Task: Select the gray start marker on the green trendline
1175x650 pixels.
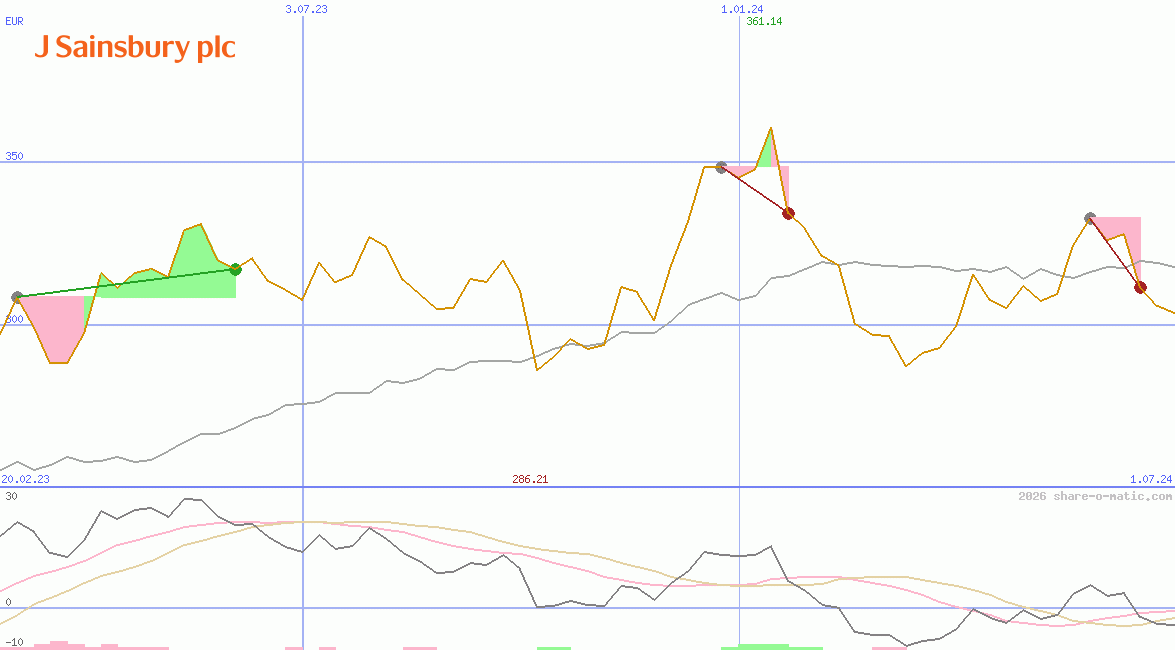Action: pyautogui.click(x=17, y=296)
